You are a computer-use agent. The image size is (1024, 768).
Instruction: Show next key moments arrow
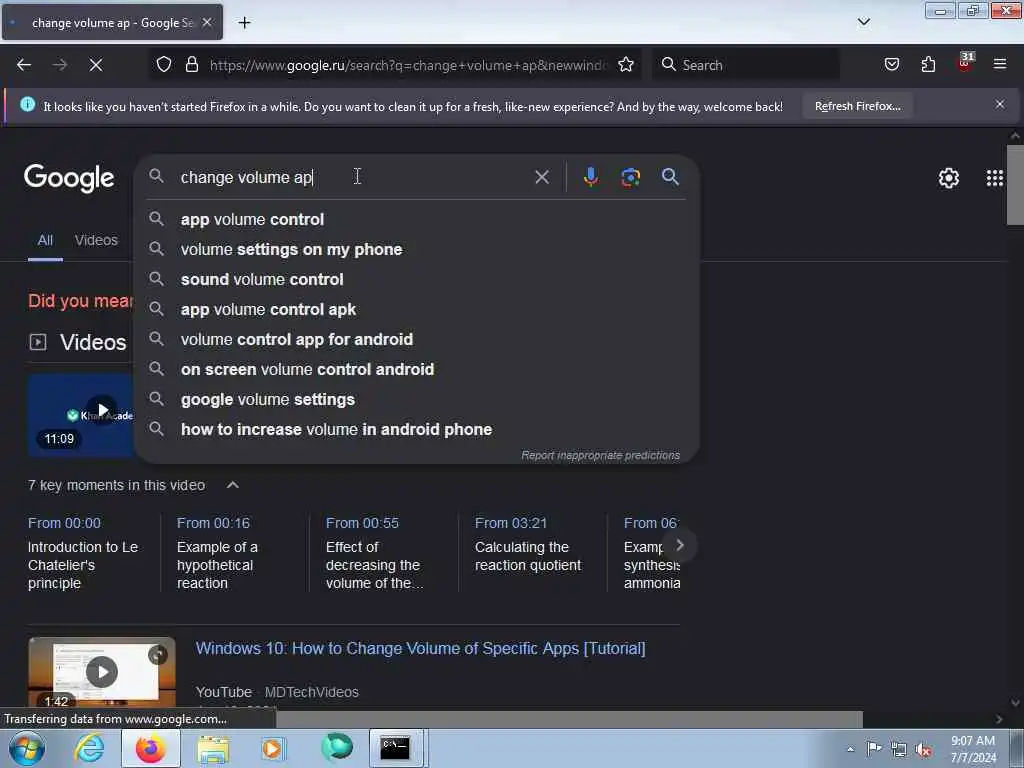[679, 545]
